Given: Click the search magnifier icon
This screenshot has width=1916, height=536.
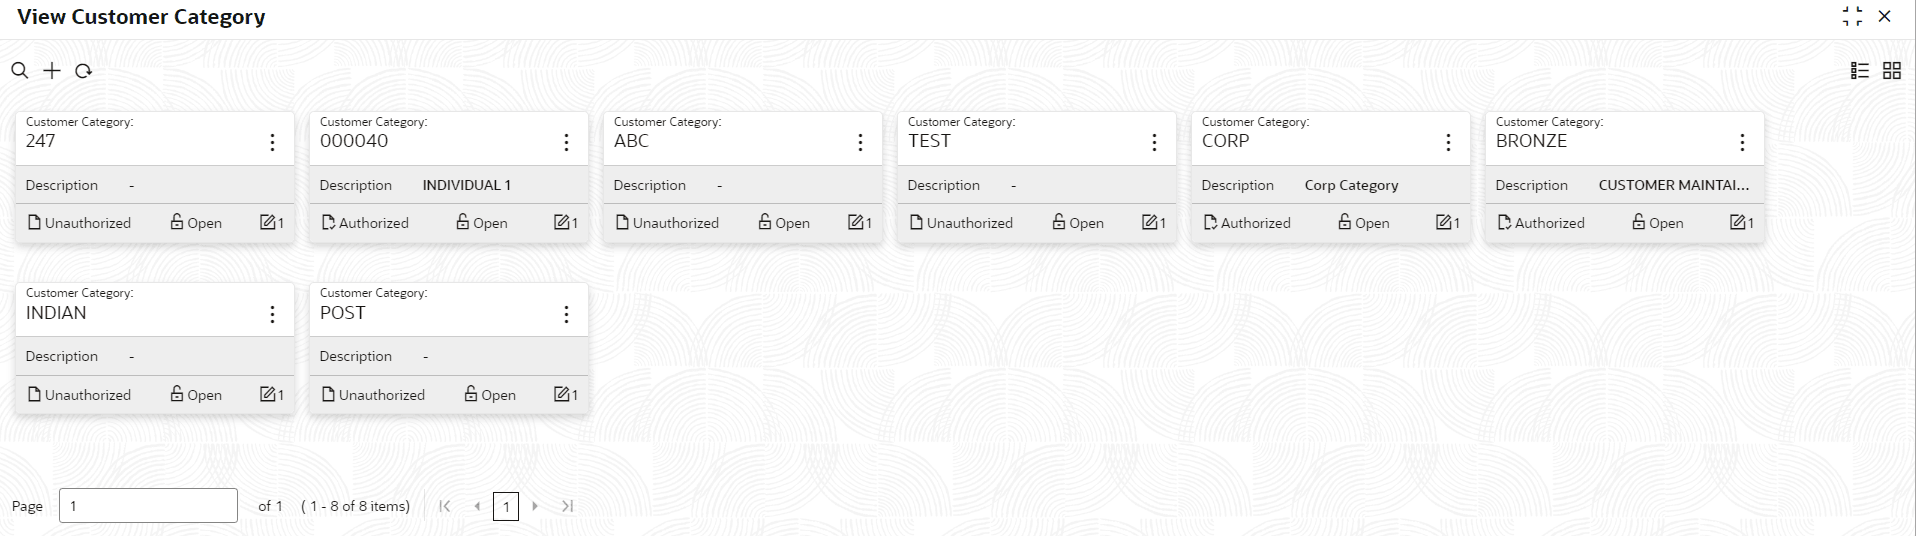Looking at the screenshot, I should [x=19, y=70].
